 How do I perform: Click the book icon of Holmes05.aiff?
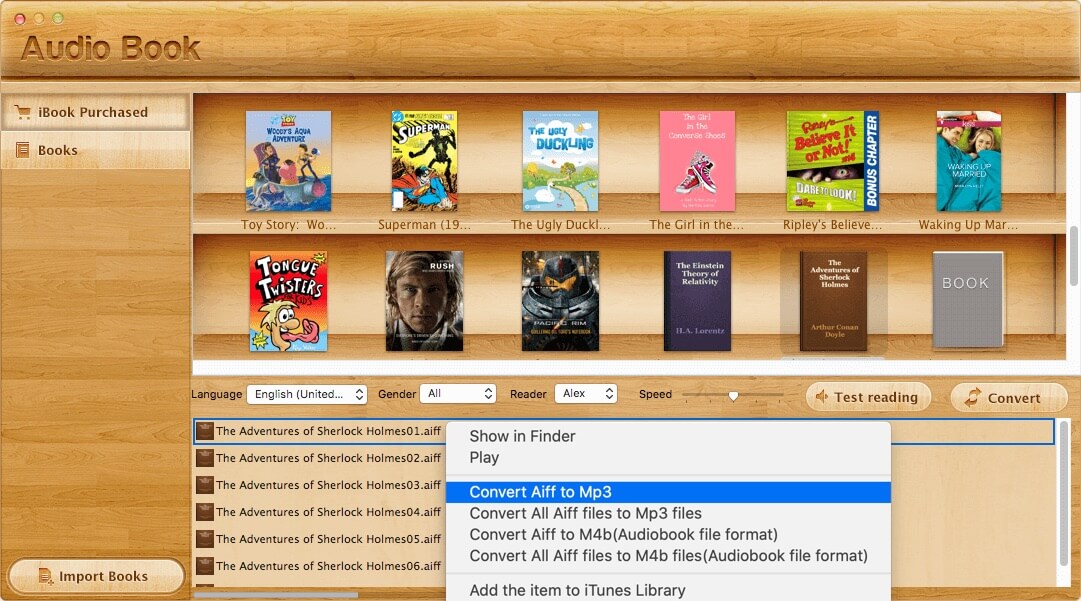(x=205, y=538)
